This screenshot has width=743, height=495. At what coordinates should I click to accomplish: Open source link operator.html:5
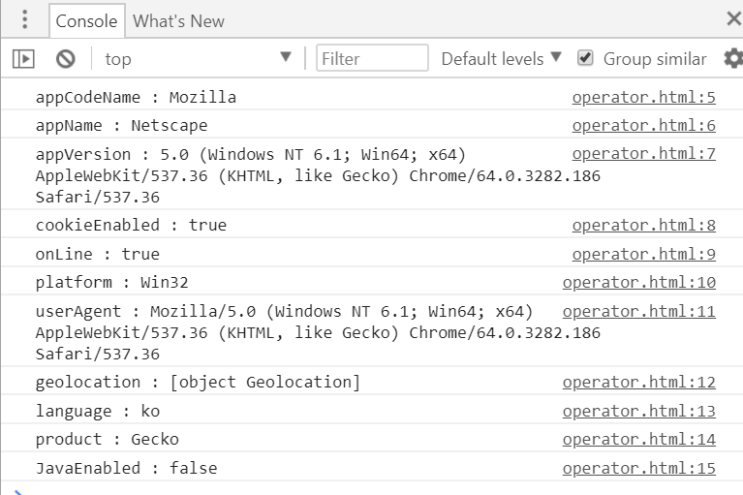tap(643, 98)
